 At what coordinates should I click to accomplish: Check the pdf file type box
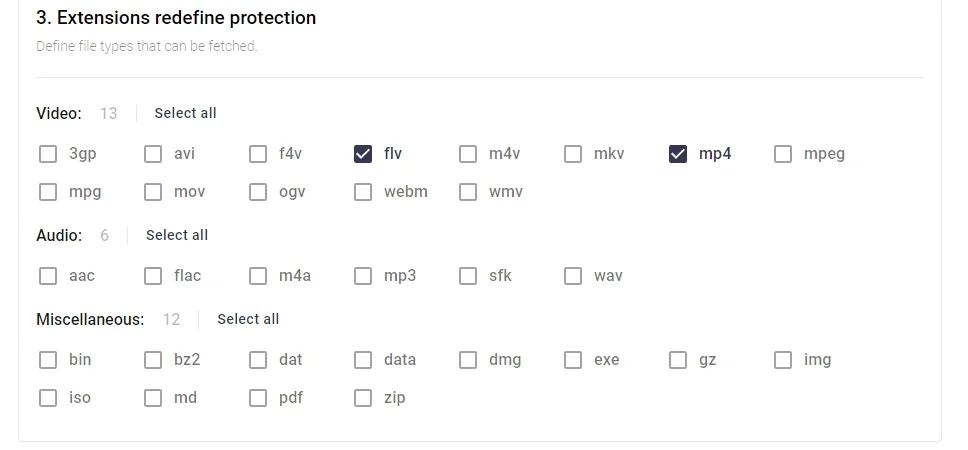pos(258,398)
